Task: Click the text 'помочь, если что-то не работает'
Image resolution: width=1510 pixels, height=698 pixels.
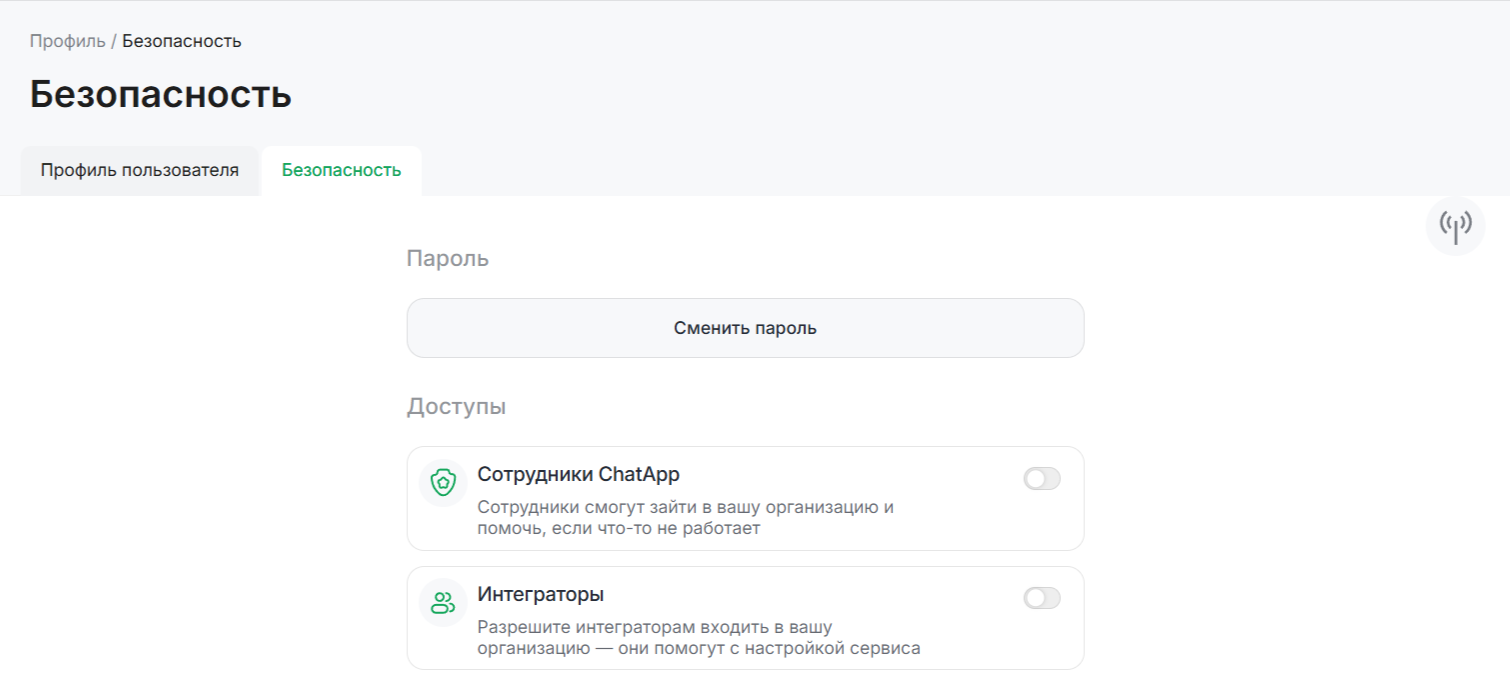Action: 618,528
